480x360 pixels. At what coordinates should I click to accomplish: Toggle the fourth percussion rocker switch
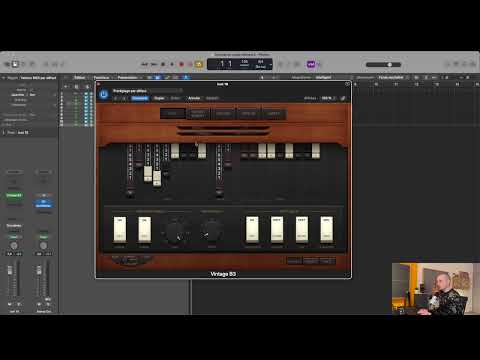(327, 229)
